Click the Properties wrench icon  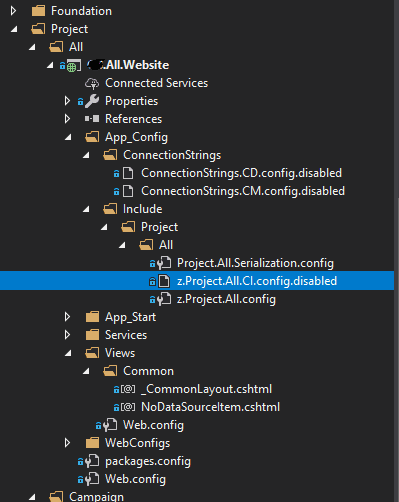tap(92, 101)
